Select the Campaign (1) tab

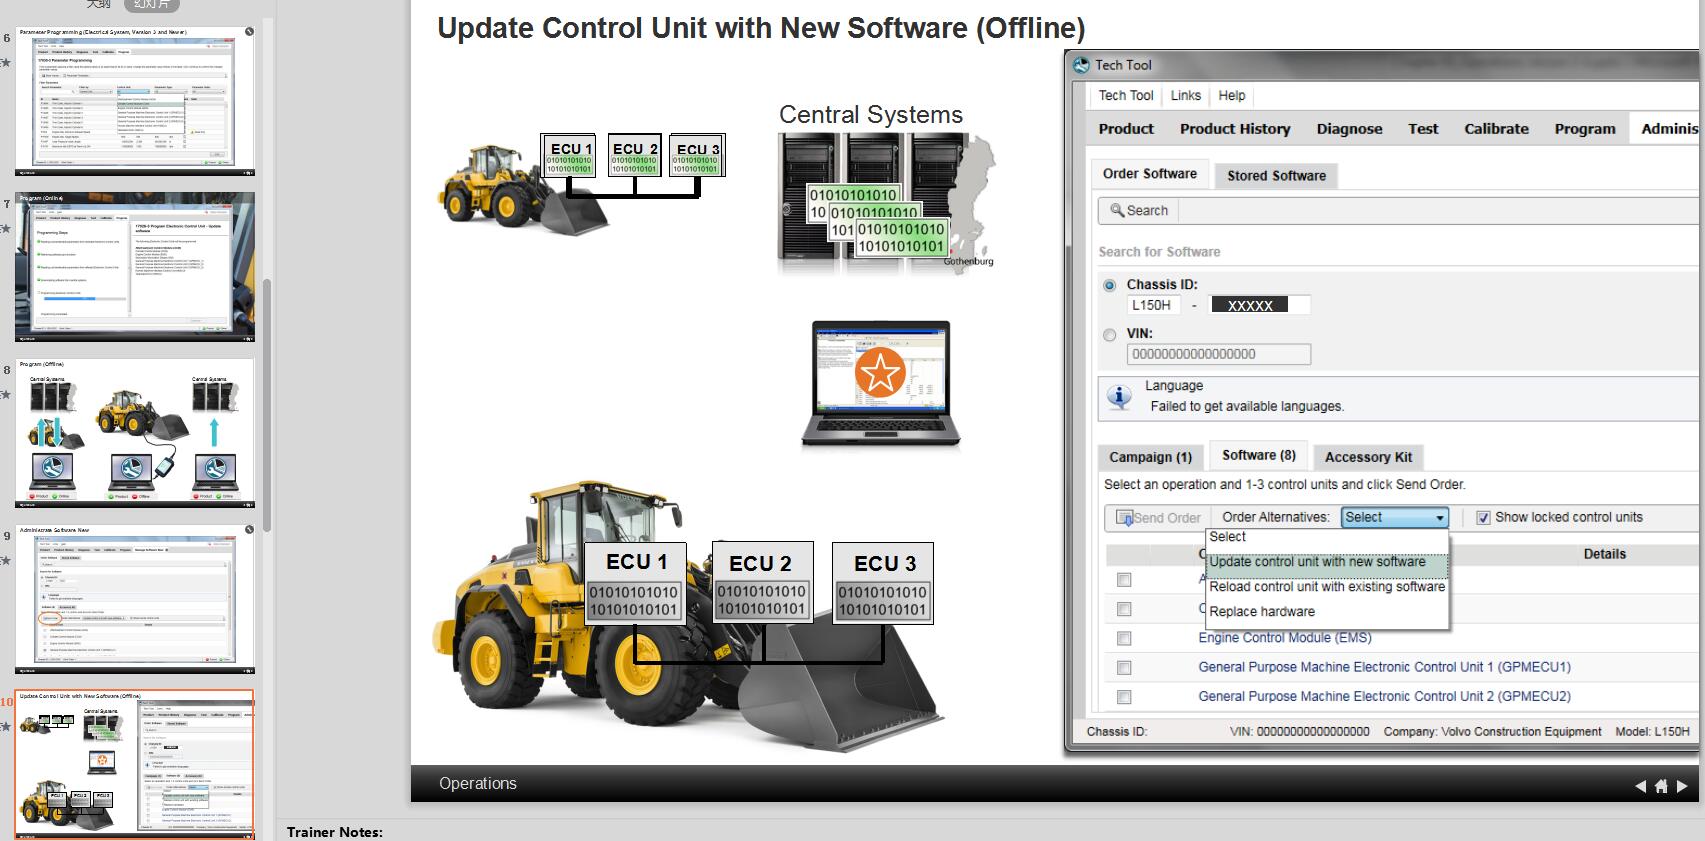point(1150,457)
